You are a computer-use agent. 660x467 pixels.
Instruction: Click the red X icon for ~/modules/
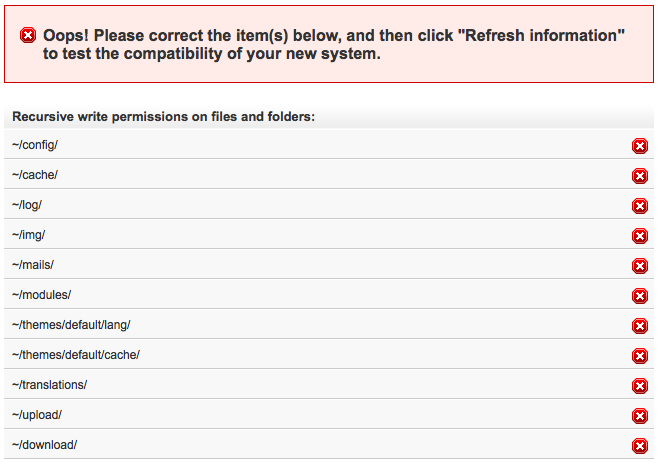640,296
